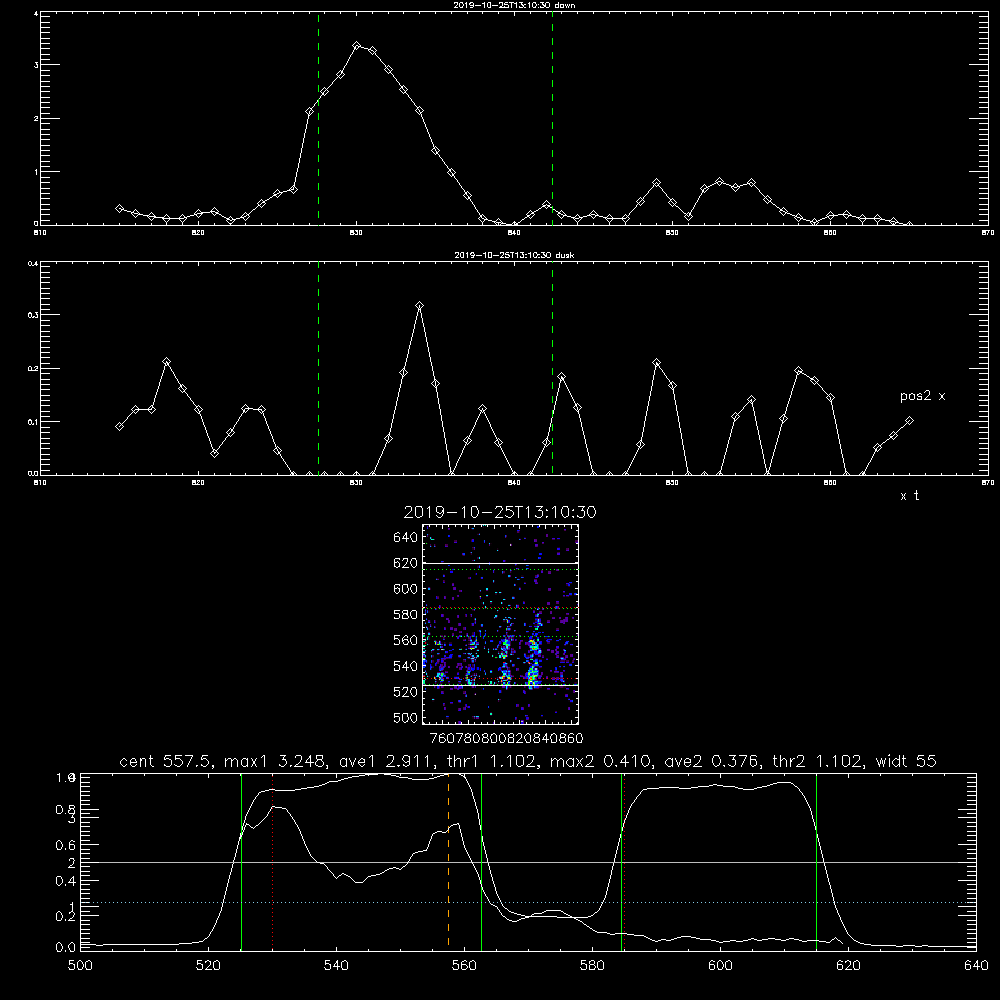Click the heat map x-axis label string '760780800820840860'
Viewport: 1000px width, 1000px height.
(x=506, y=738)
